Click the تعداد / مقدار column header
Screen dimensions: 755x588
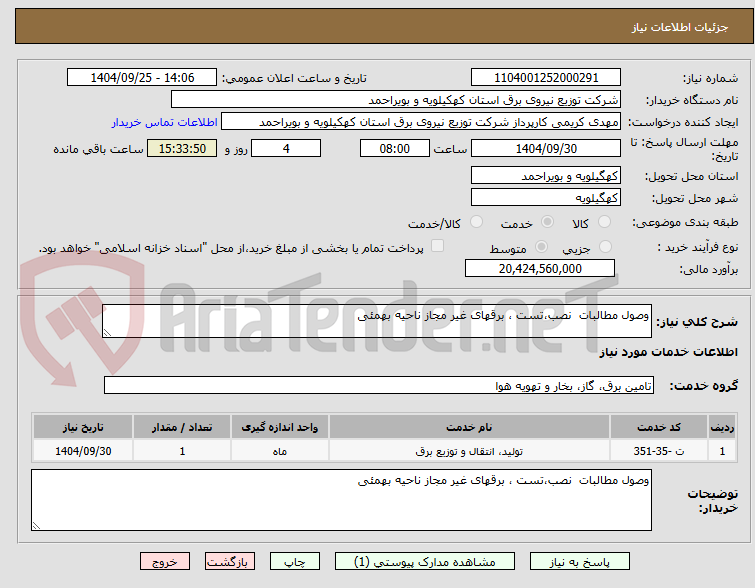click(182, 427)
